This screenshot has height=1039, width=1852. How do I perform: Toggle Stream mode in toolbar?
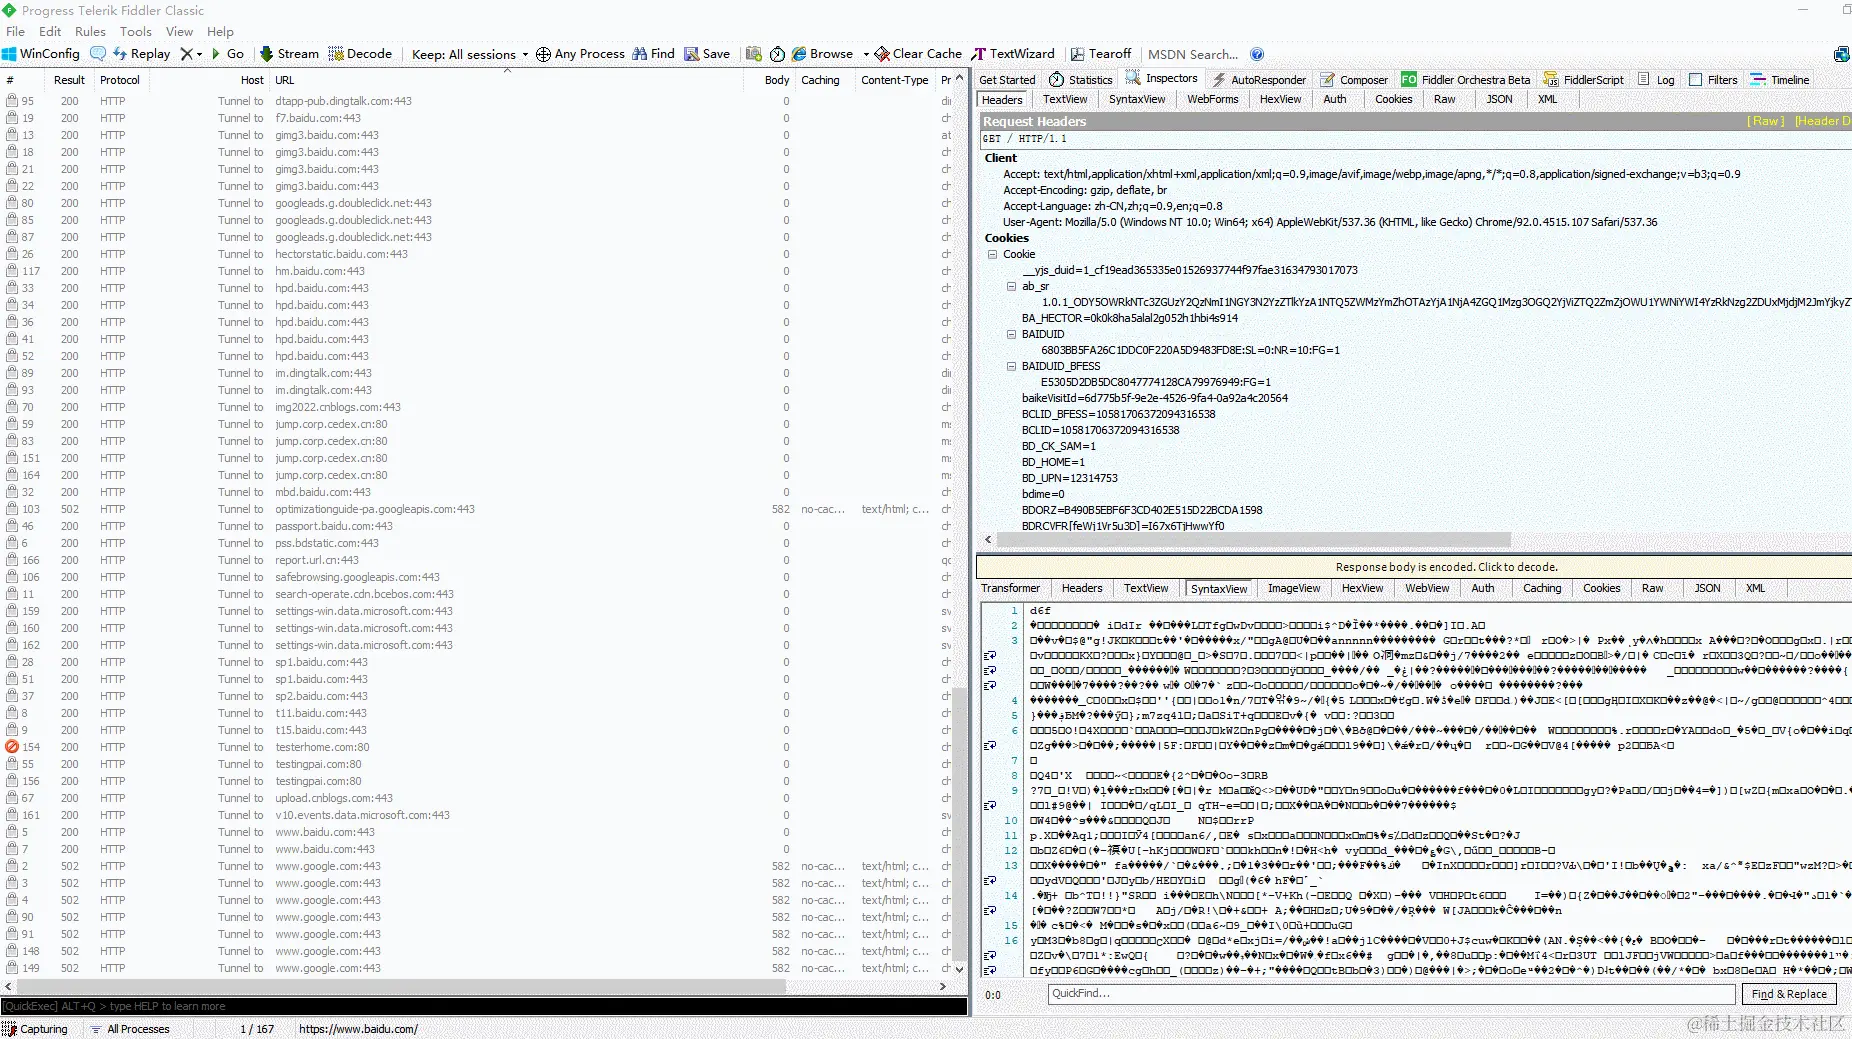289,54
